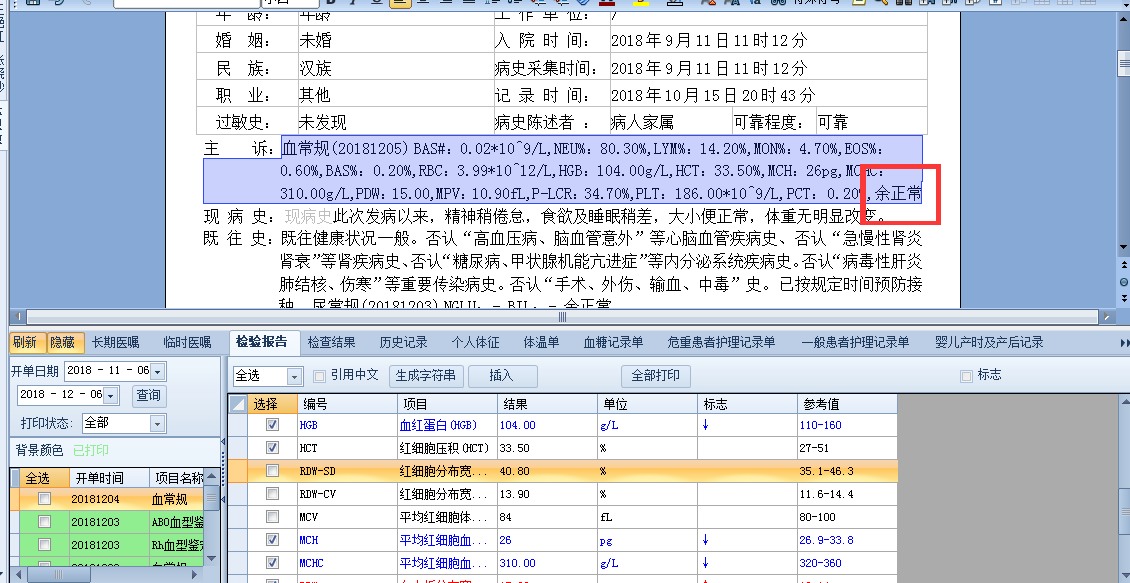Open the 打印状态 dropdown
The height and width of the screenshot is (583, 1130).
click(x=158, y=424)
